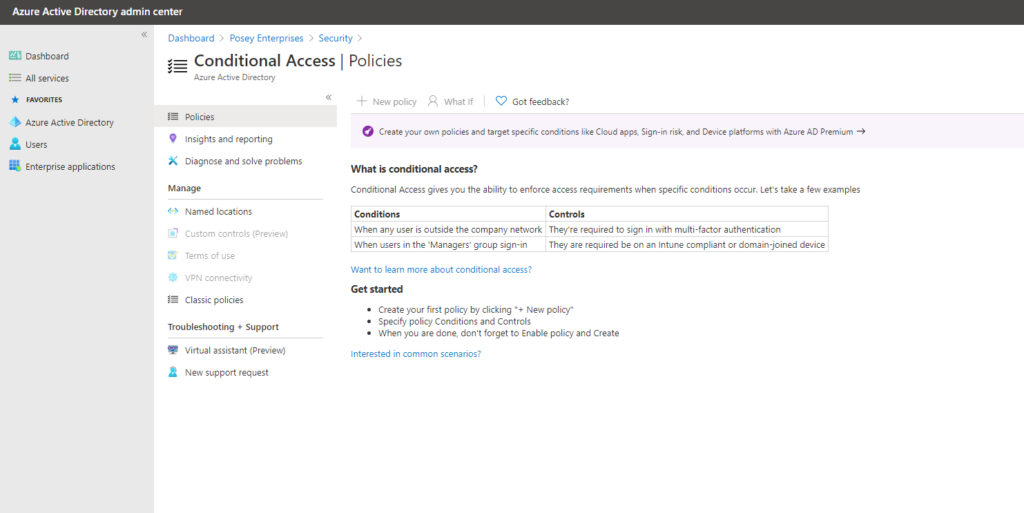
Task: Click the purple compass icon in banner
Action: coord(368,131)
